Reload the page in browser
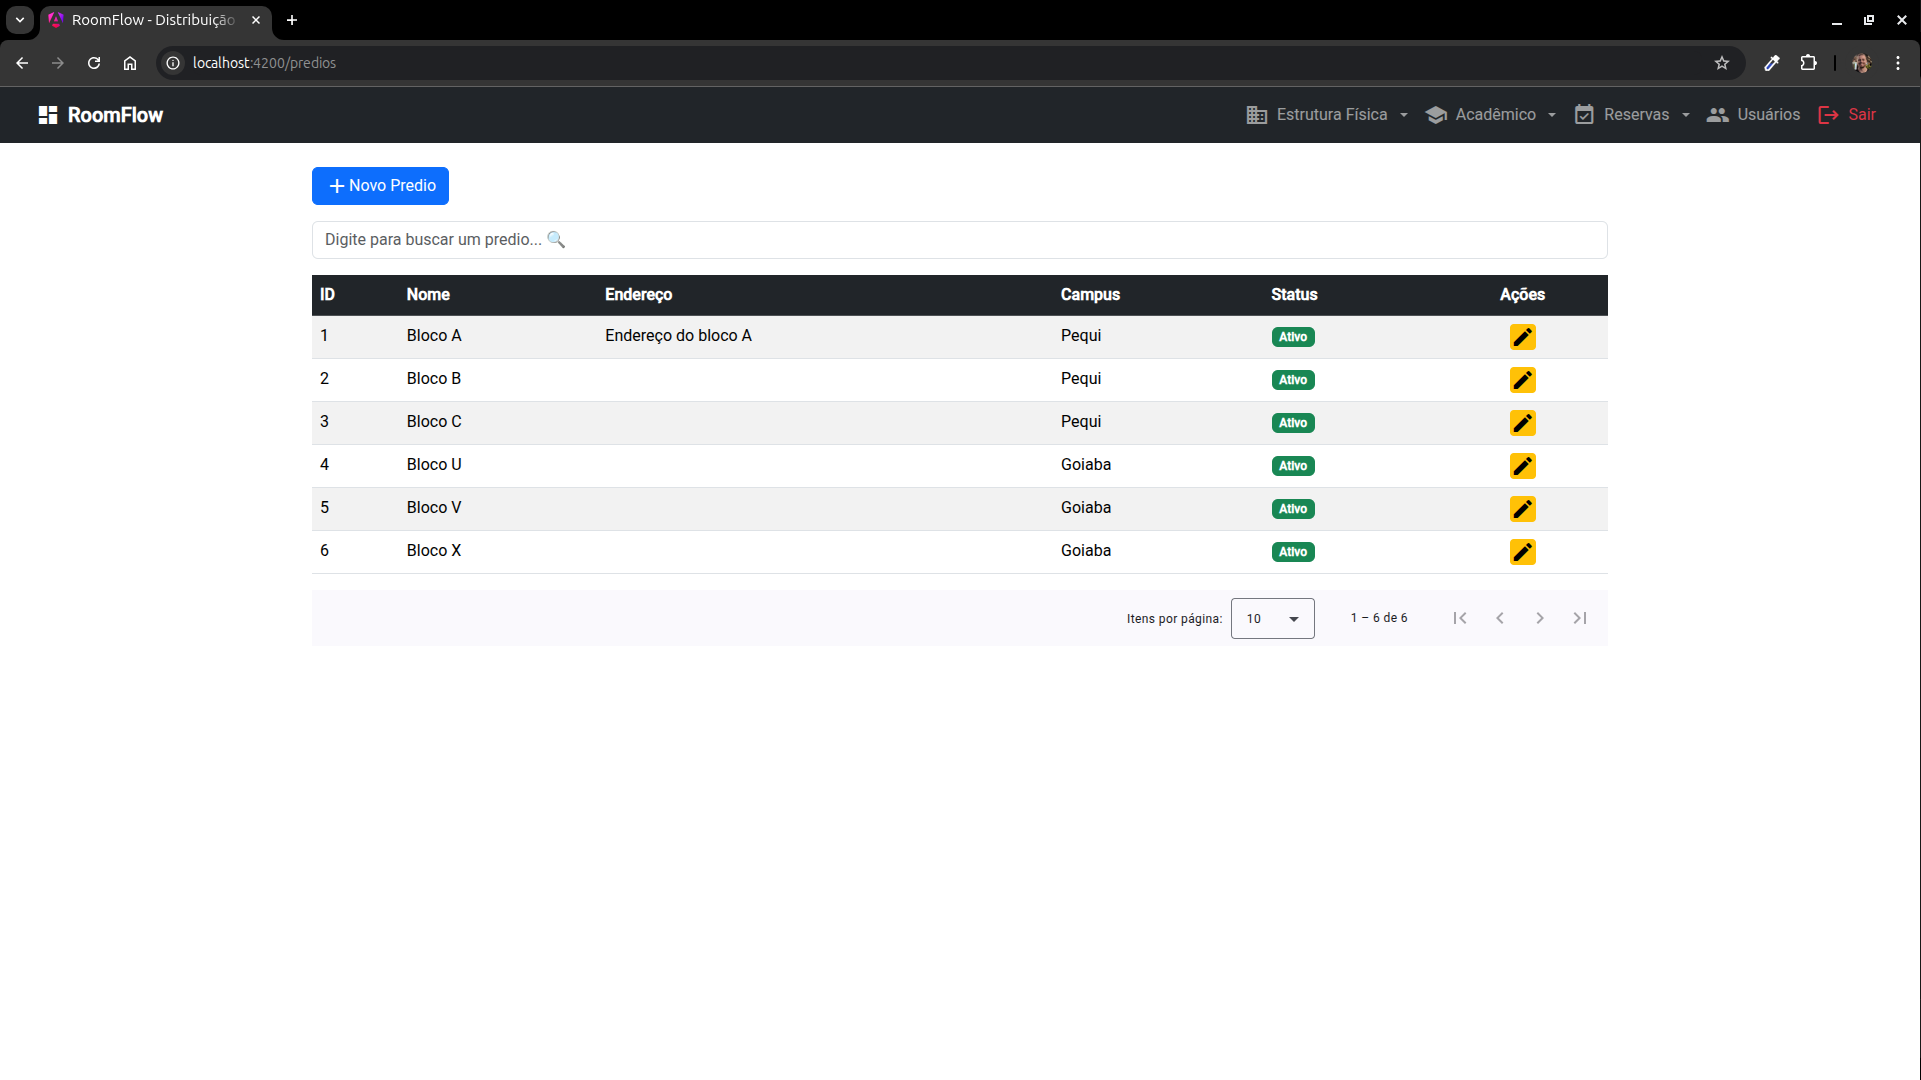 [x=94, y=63]
